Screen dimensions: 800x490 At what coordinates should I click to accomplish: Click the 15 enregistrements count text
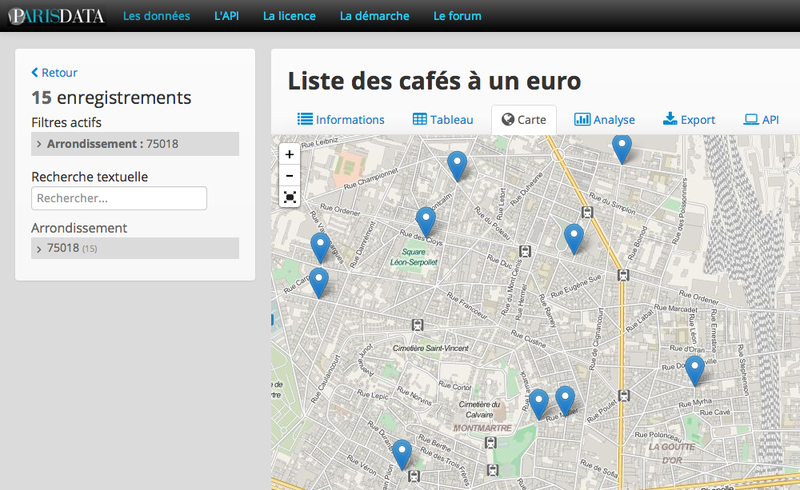[111, 97]
